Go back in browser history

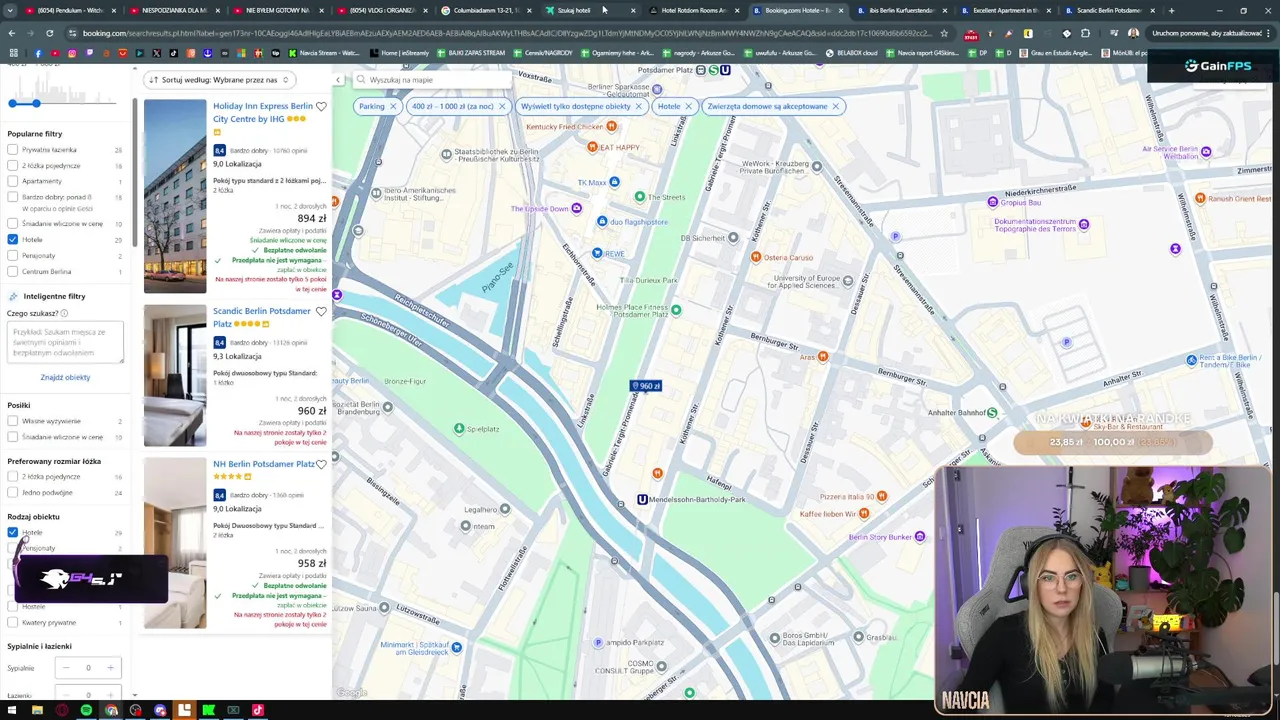(x=12, y=33)
